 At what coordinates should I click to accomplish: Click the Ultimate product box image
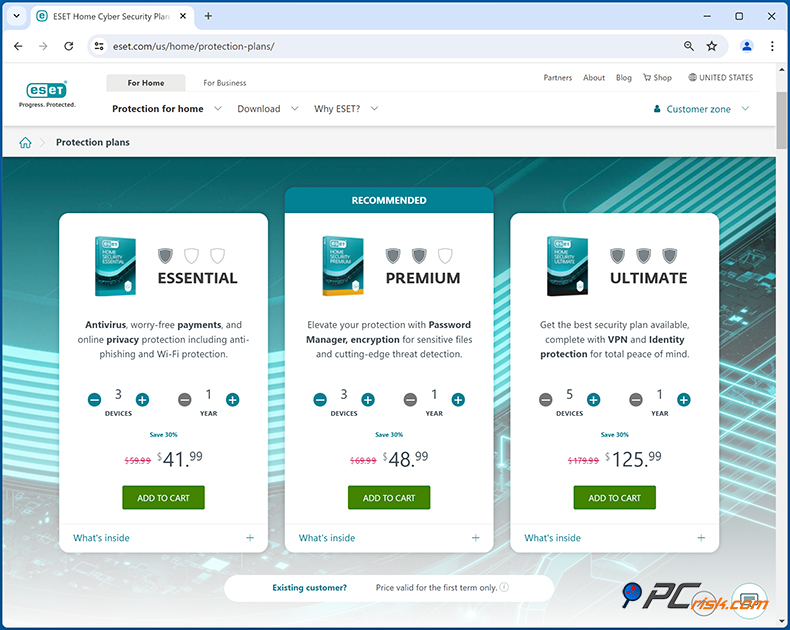tap(567, 266)
